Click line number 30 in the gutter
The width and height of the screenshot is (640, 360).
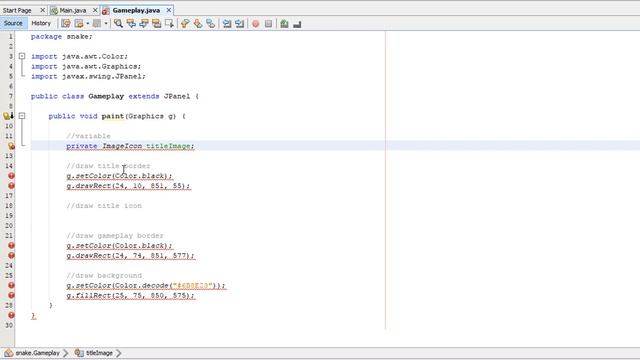click(9, 325)
